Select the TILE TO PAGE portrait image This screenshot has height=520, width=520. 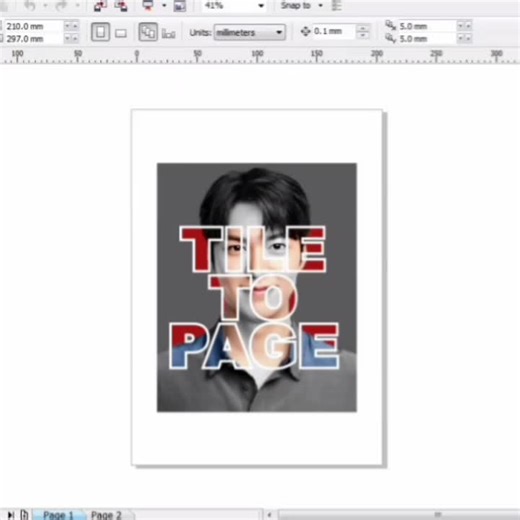tap(257, 287)
